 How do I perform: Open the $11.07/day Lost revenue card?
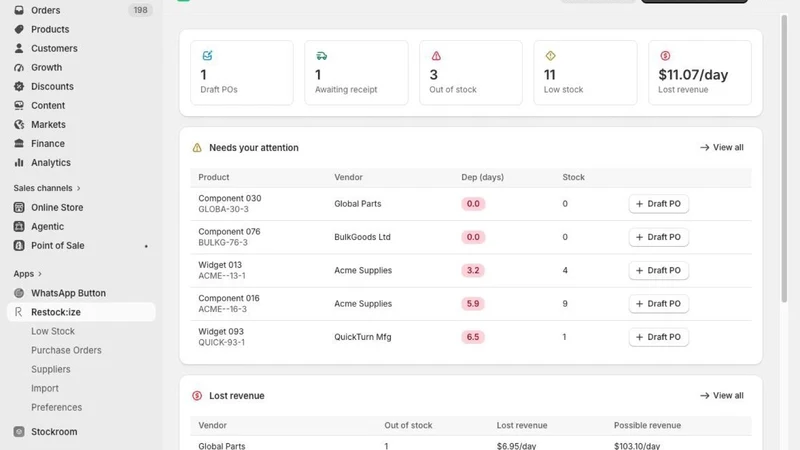(x=700, y=73)
